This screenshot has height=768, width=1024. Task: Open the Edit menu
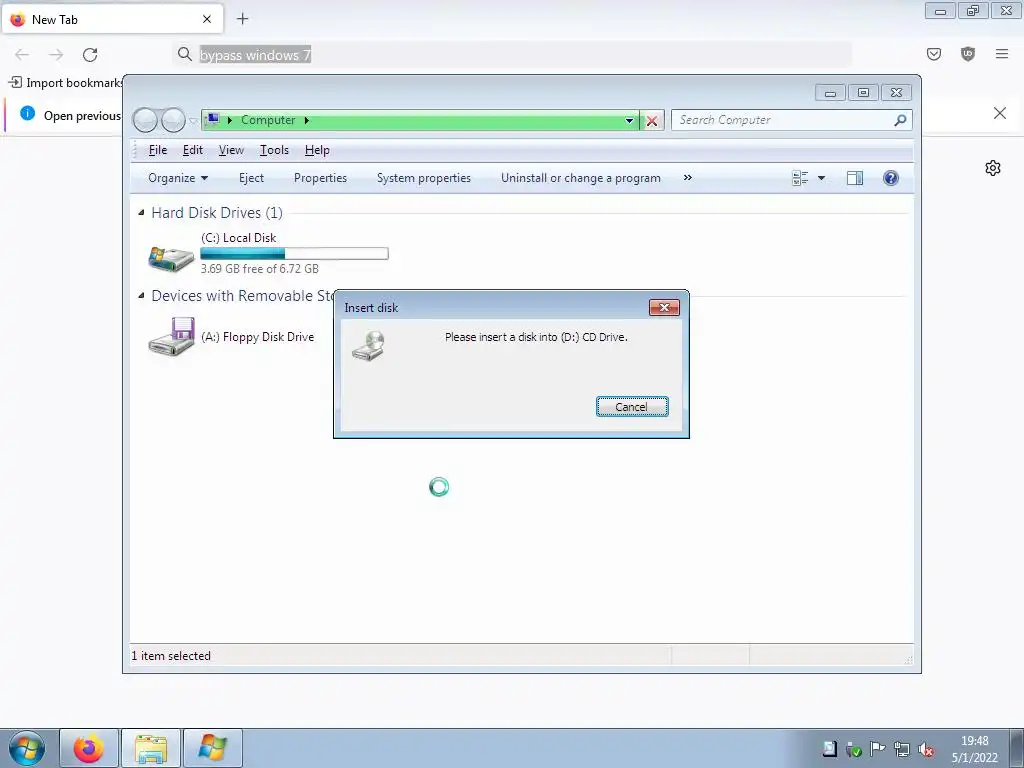pyautogui.click(x=193, y=150)
